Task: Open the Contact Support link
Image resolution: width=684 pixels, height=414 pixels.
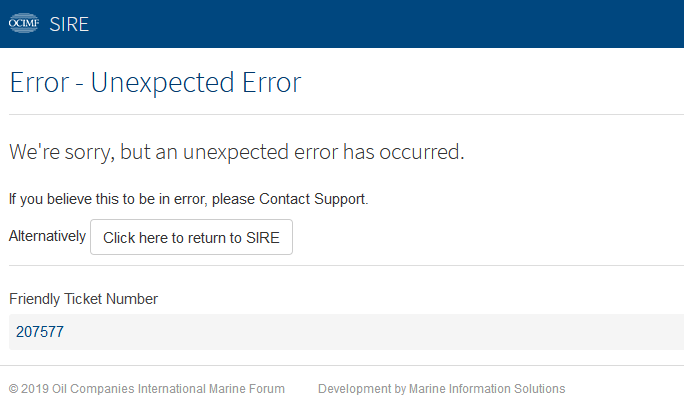Action: [313, 199]
